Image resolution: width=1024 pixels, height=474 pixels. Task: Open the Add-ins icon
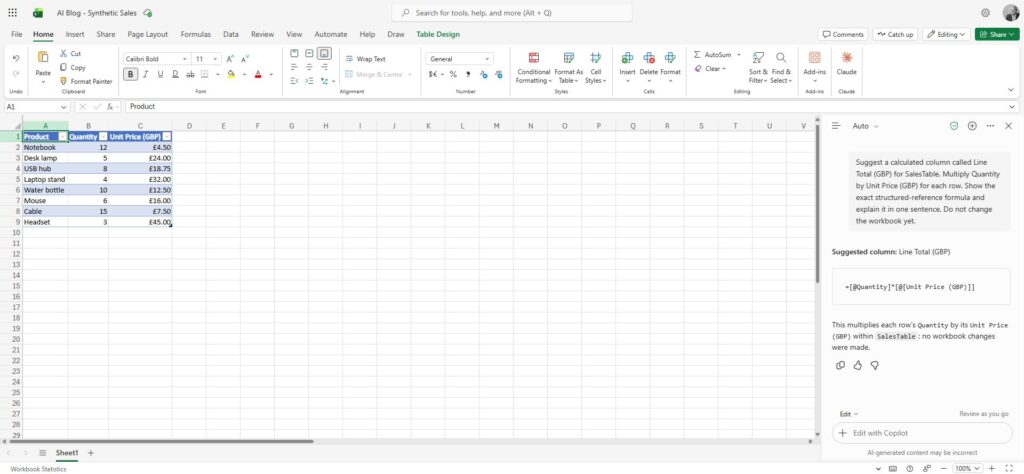coord(814,58)
